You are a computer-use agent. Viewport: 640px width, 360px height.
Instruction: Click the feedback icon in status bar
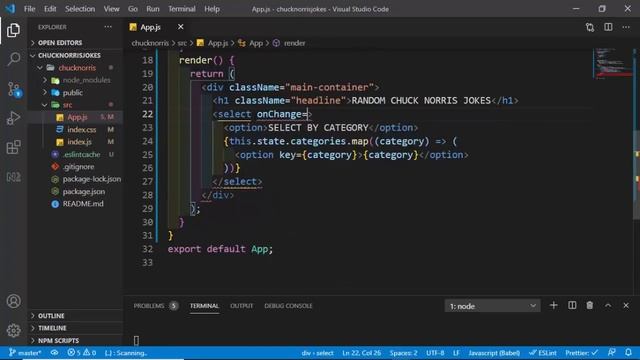pos(611,353)
